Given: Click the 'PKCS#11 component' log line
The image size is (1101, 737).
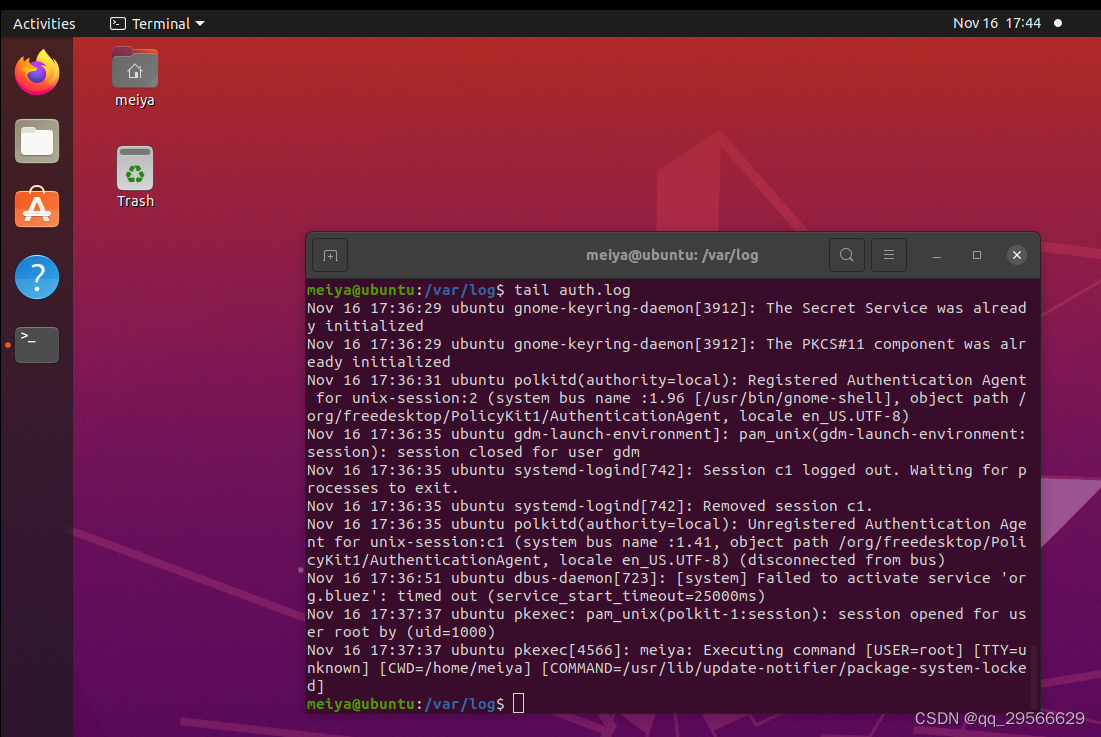Looking at the screenshot, I should (x=666, y=344).
